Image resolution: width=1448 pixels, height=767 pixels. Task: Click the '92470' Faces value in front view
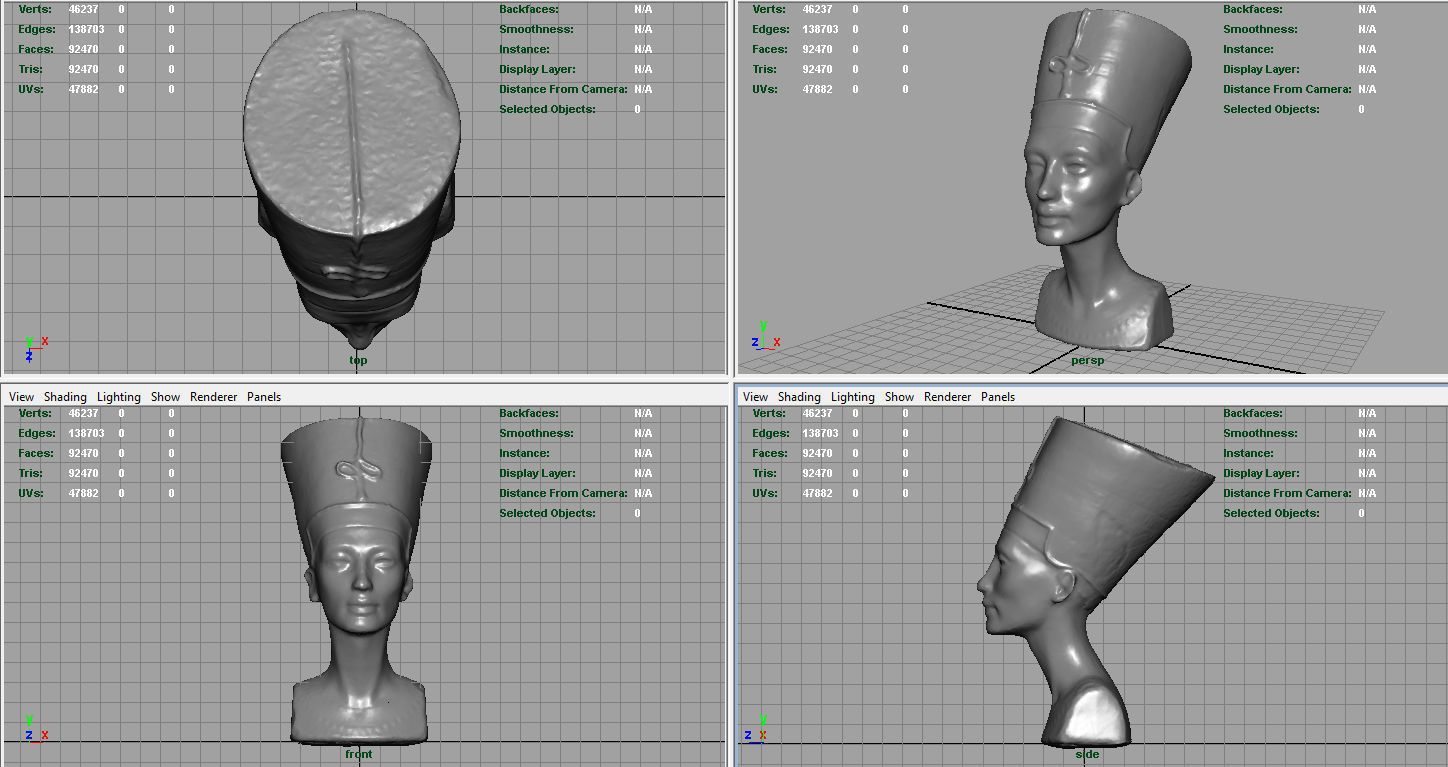tap(83, 453)
